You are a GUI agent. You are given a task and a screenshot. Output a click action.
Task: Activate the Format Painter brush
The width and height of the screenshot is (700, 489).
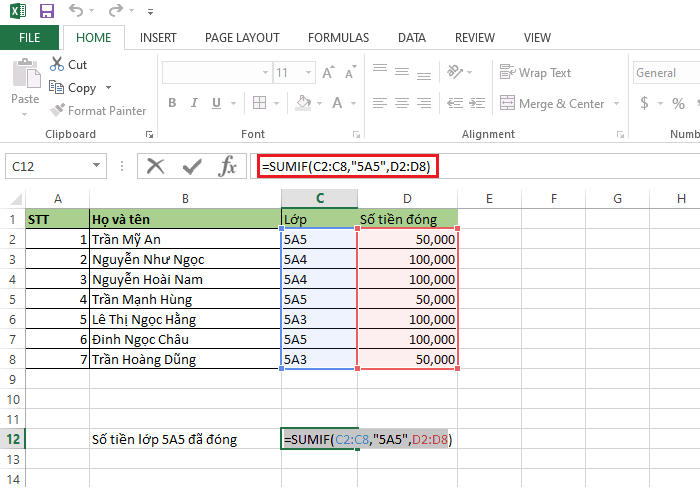(x=57, y=110)
